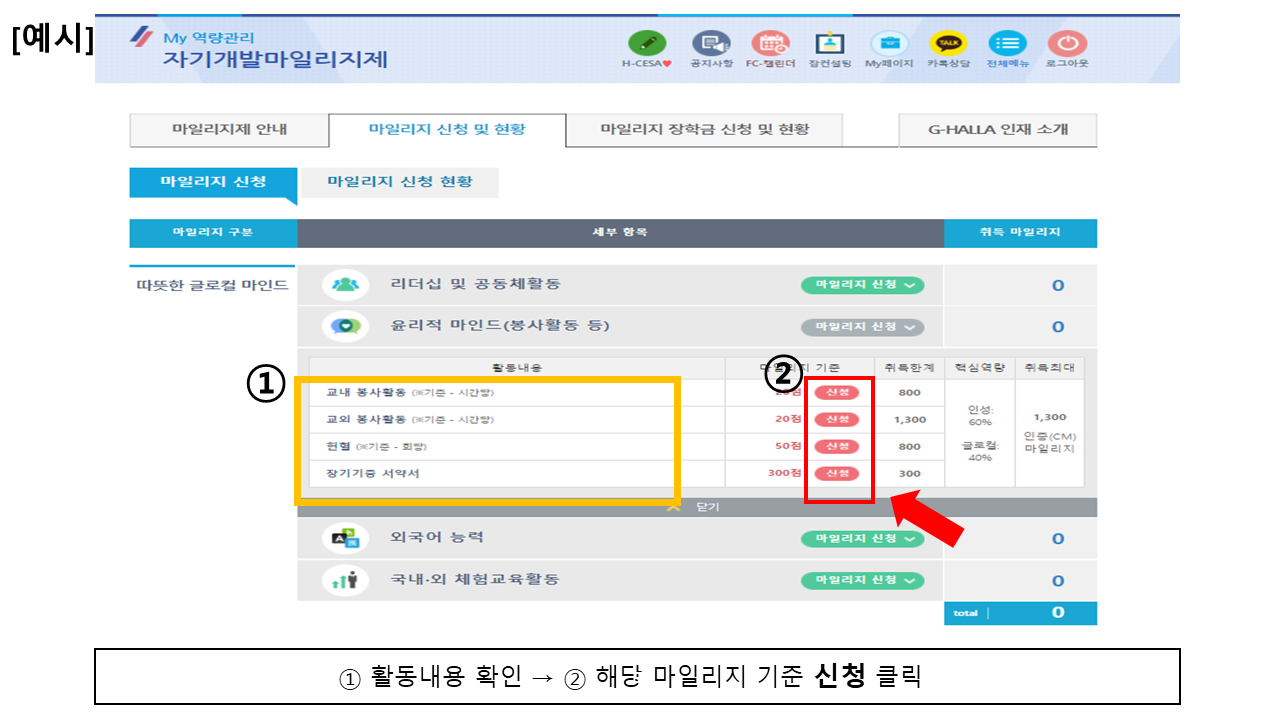
Task: Open the H-CESA pencil icon
Action: [x=647, y=44]
